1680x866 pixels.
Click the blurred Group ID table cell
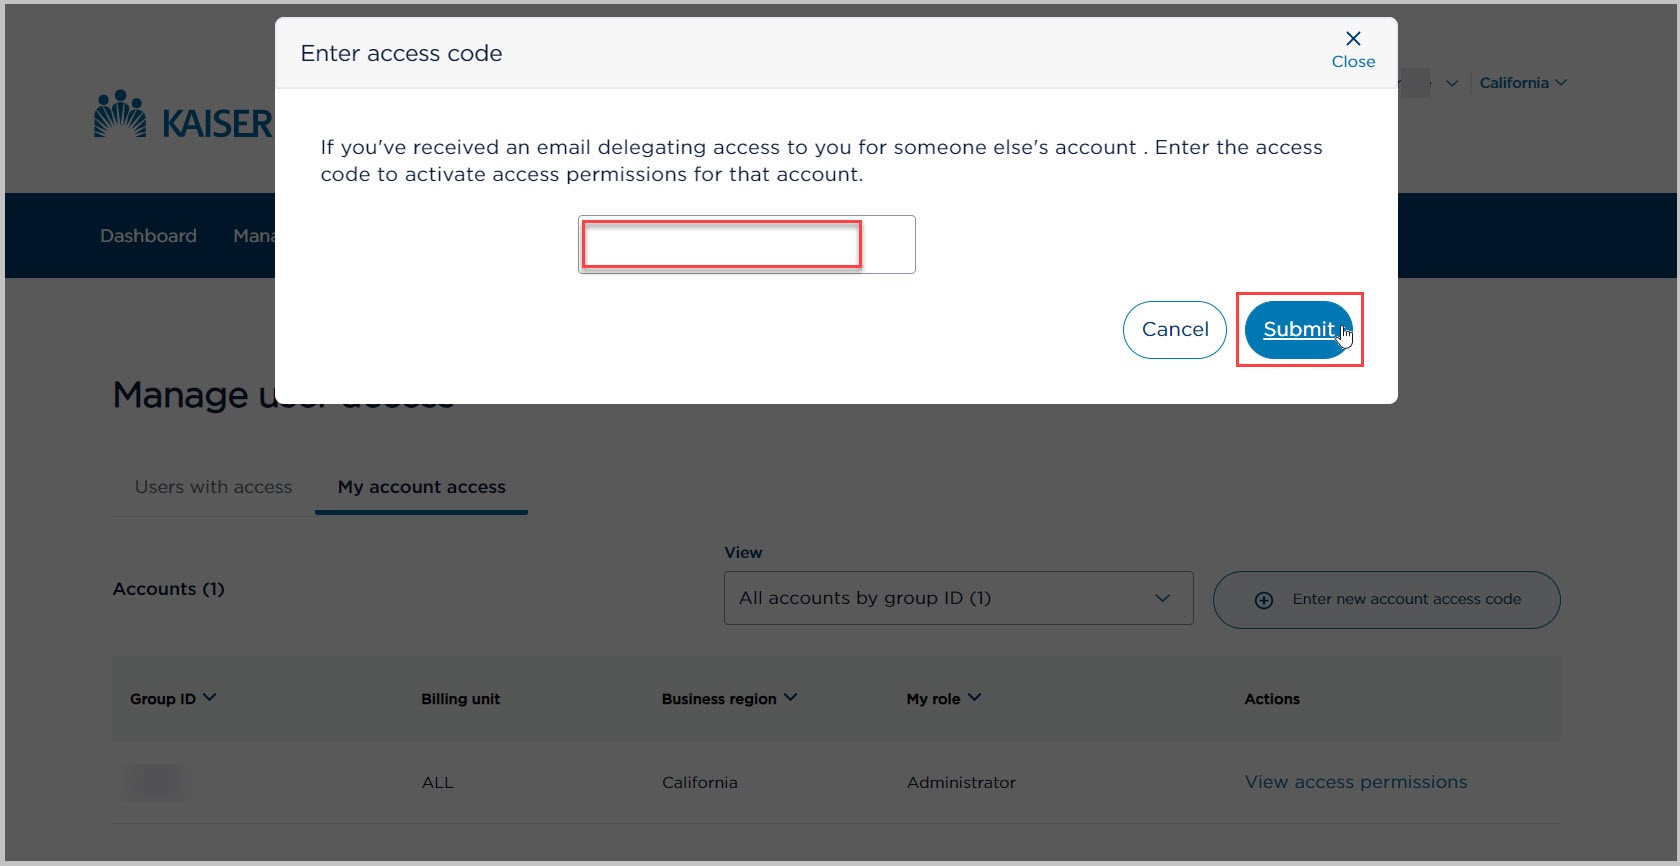pos(155,782)
